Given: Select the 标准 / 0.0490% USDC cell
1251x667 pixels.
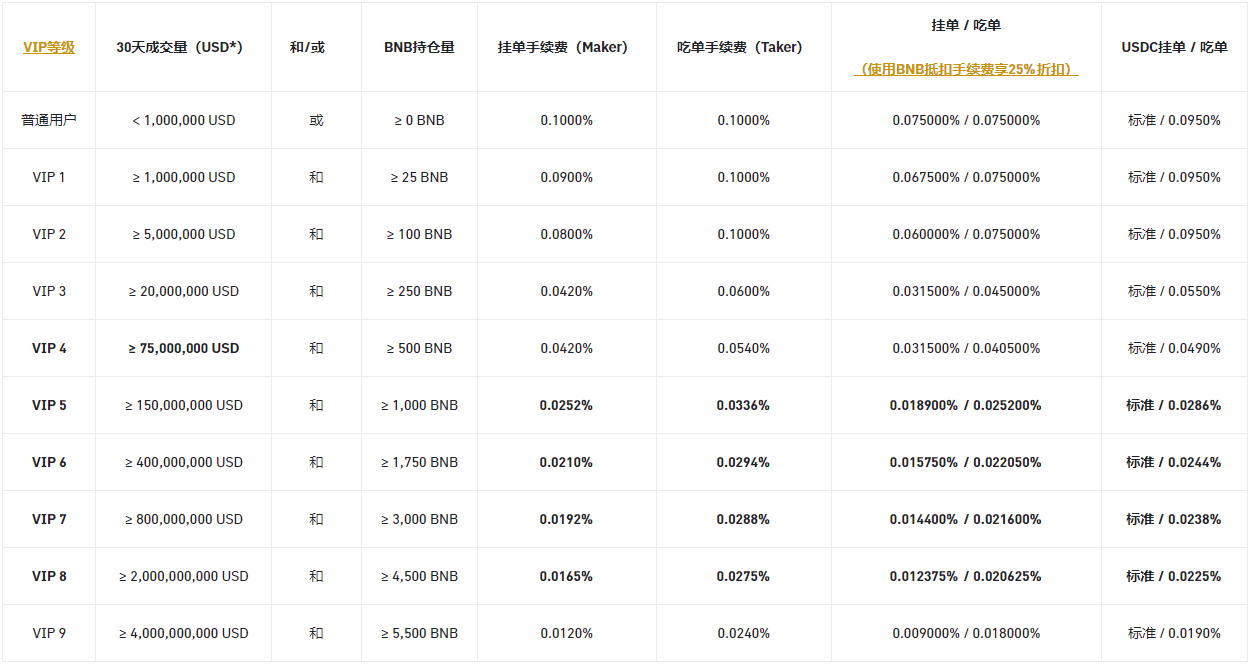Looking at the screenshot, I should 1174,348.
